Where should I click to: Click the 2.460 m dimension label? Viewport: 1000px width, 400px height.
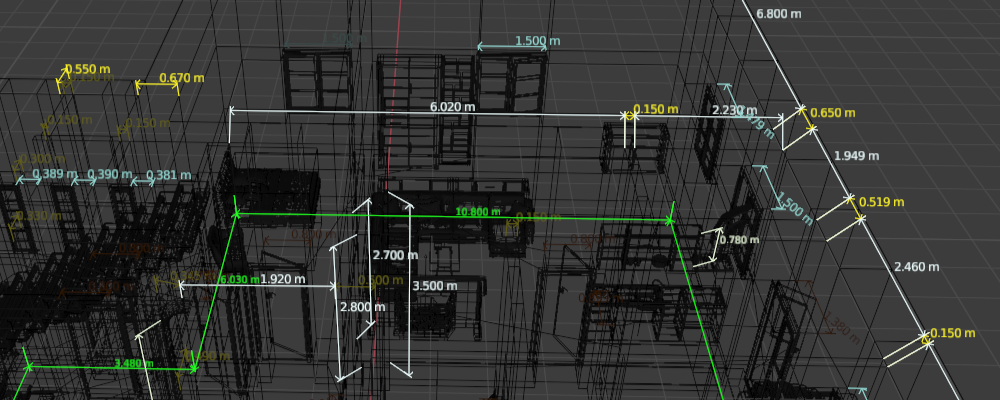click(x=916, y=267)
